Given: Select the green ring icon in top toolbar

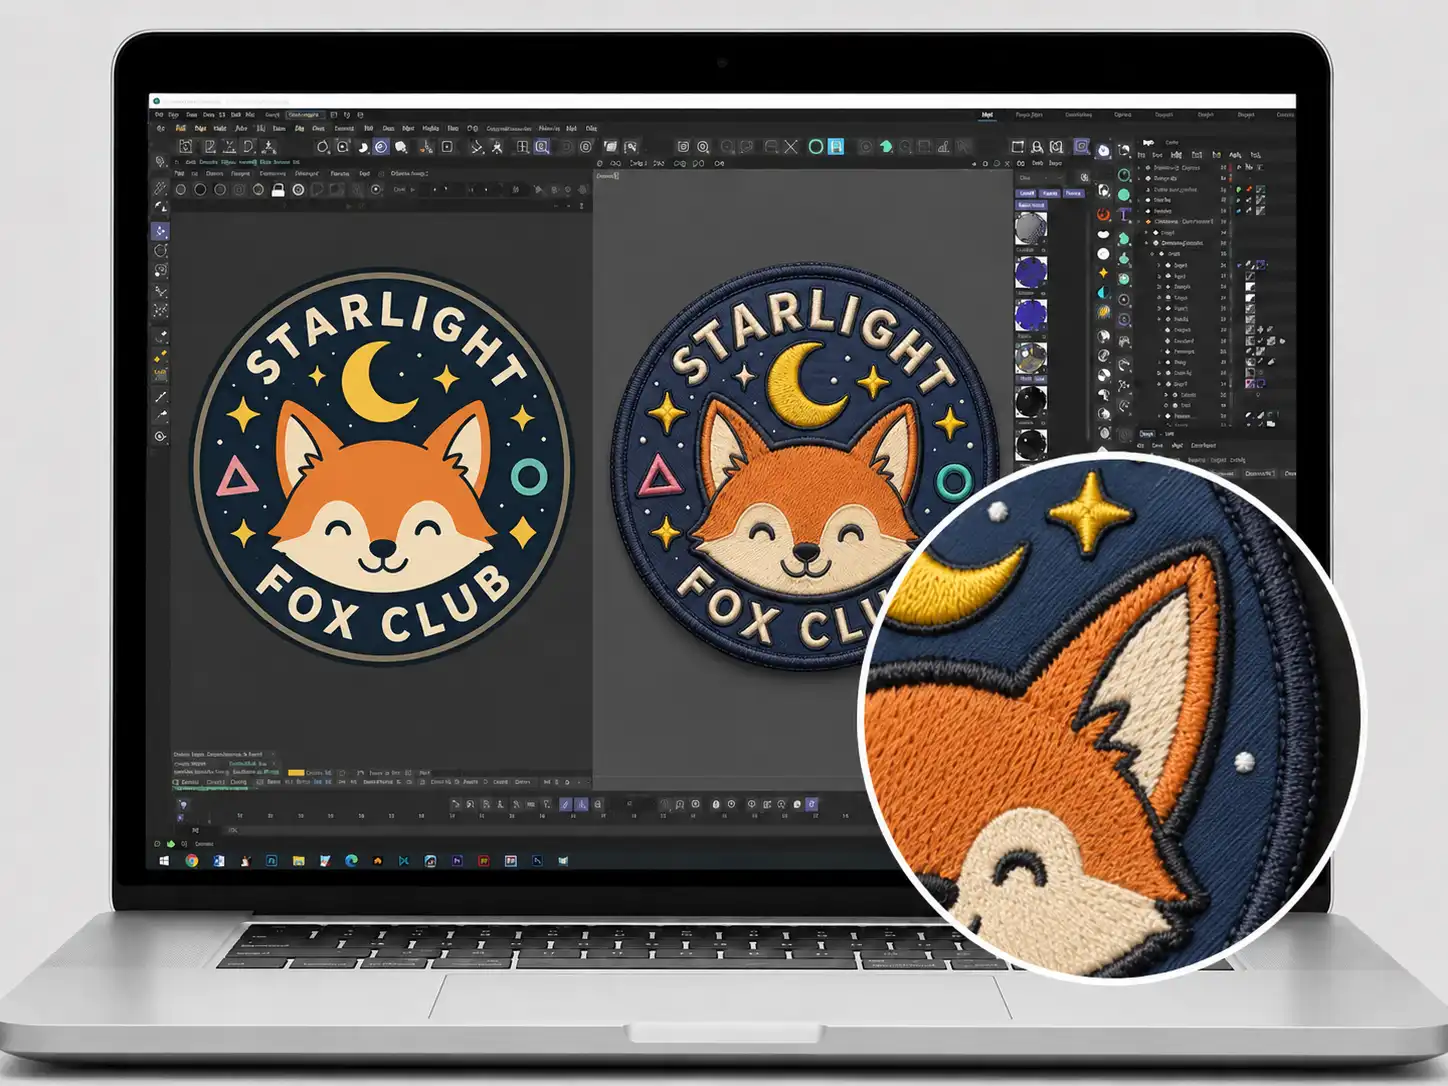Looking at the screenshot, I should coord(816,146).
